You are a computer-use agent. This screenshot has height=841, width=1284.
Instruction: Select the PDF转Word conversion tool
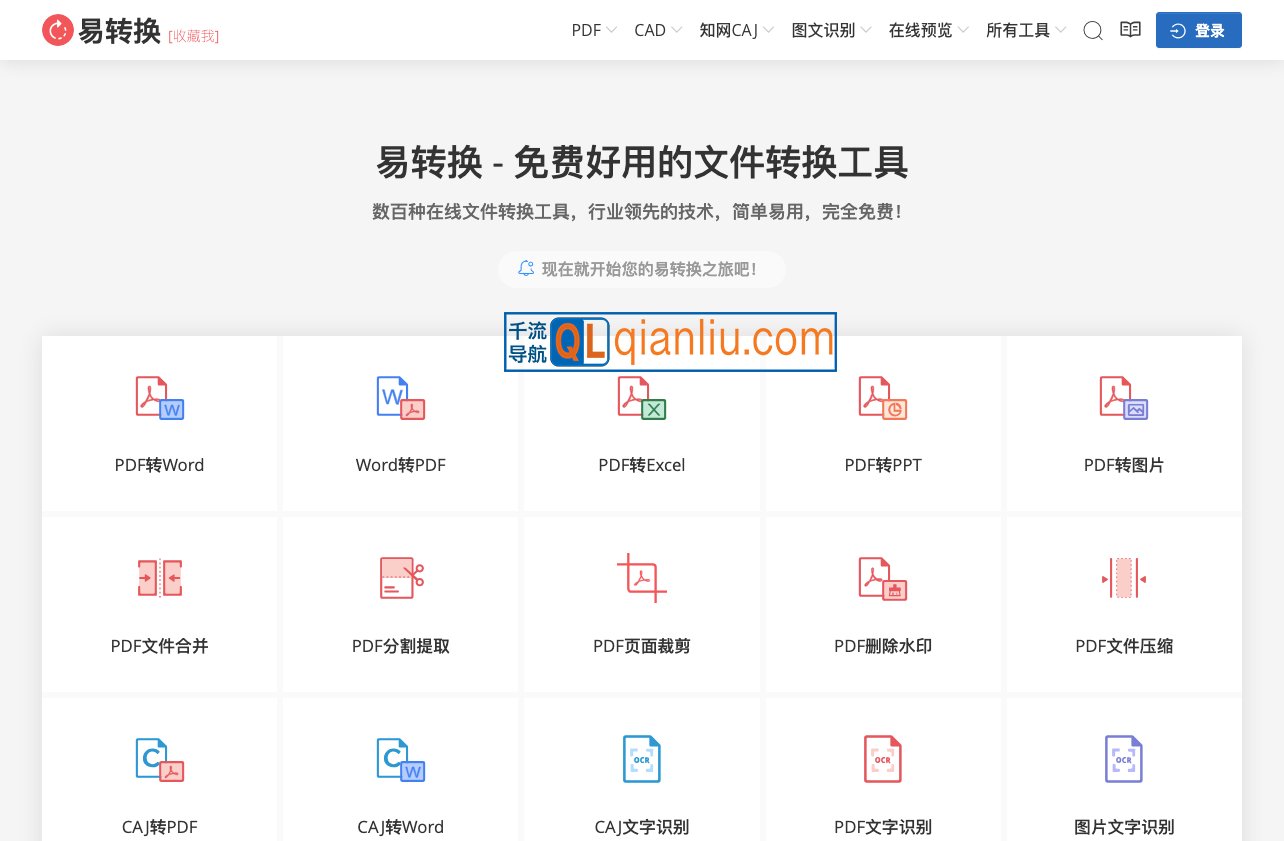[x=159, y=424]
